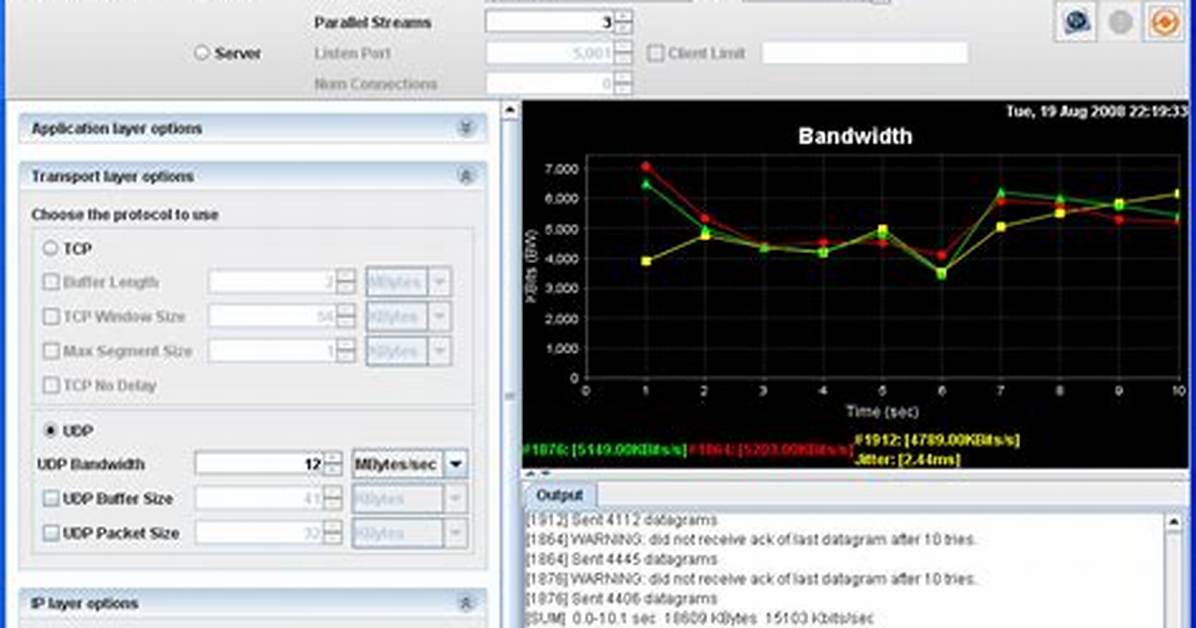The height and width of the screenshot is (628, 1196).
Task: Open the Buffer Length unit dropdown
Action: pyautogui.click(x=439, y=282)
